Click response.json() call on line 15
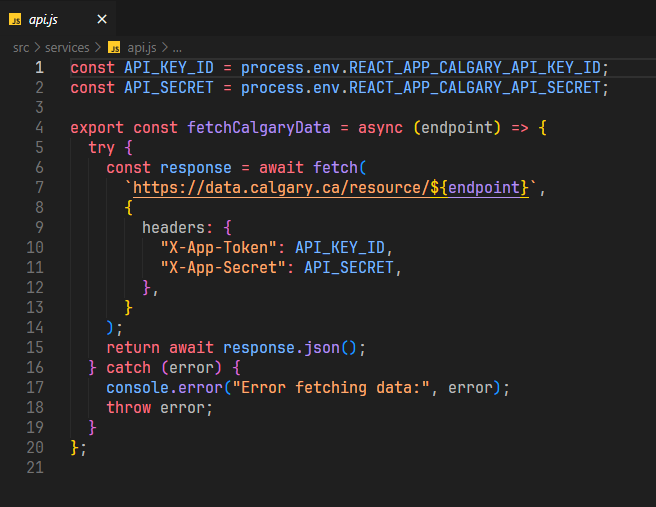Screen dimensions: 656x507 point(290,348)
